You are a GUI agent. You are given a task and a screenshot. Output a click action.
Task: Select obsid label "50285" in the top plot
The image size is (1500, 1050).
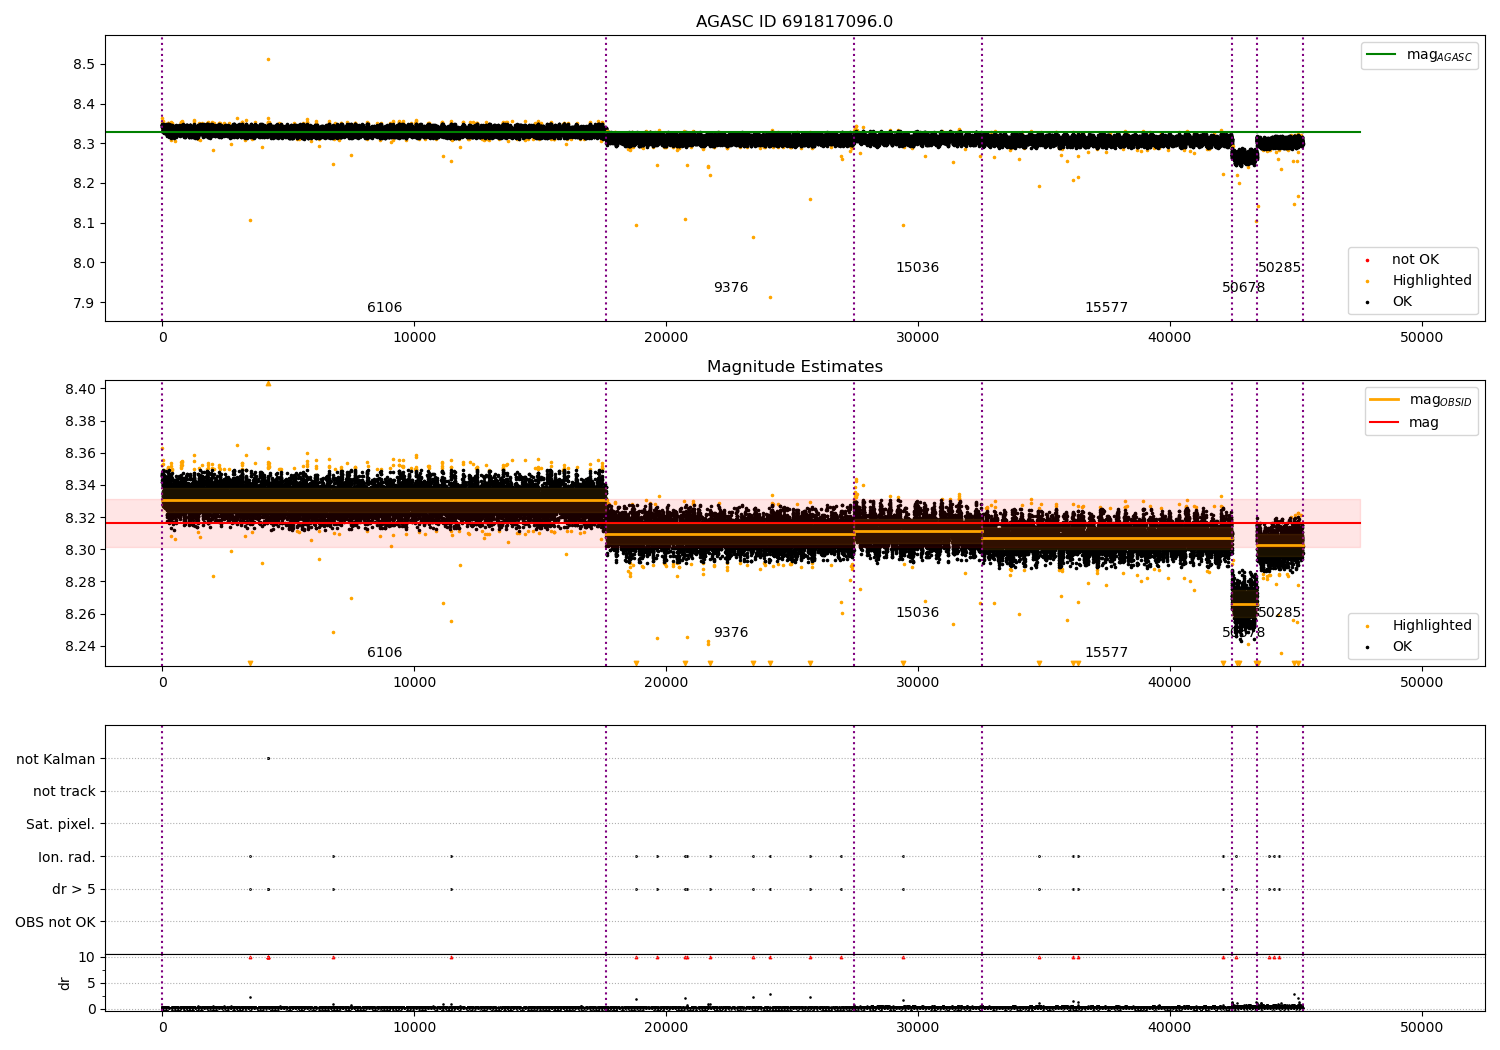click(x=1279, y=268)
